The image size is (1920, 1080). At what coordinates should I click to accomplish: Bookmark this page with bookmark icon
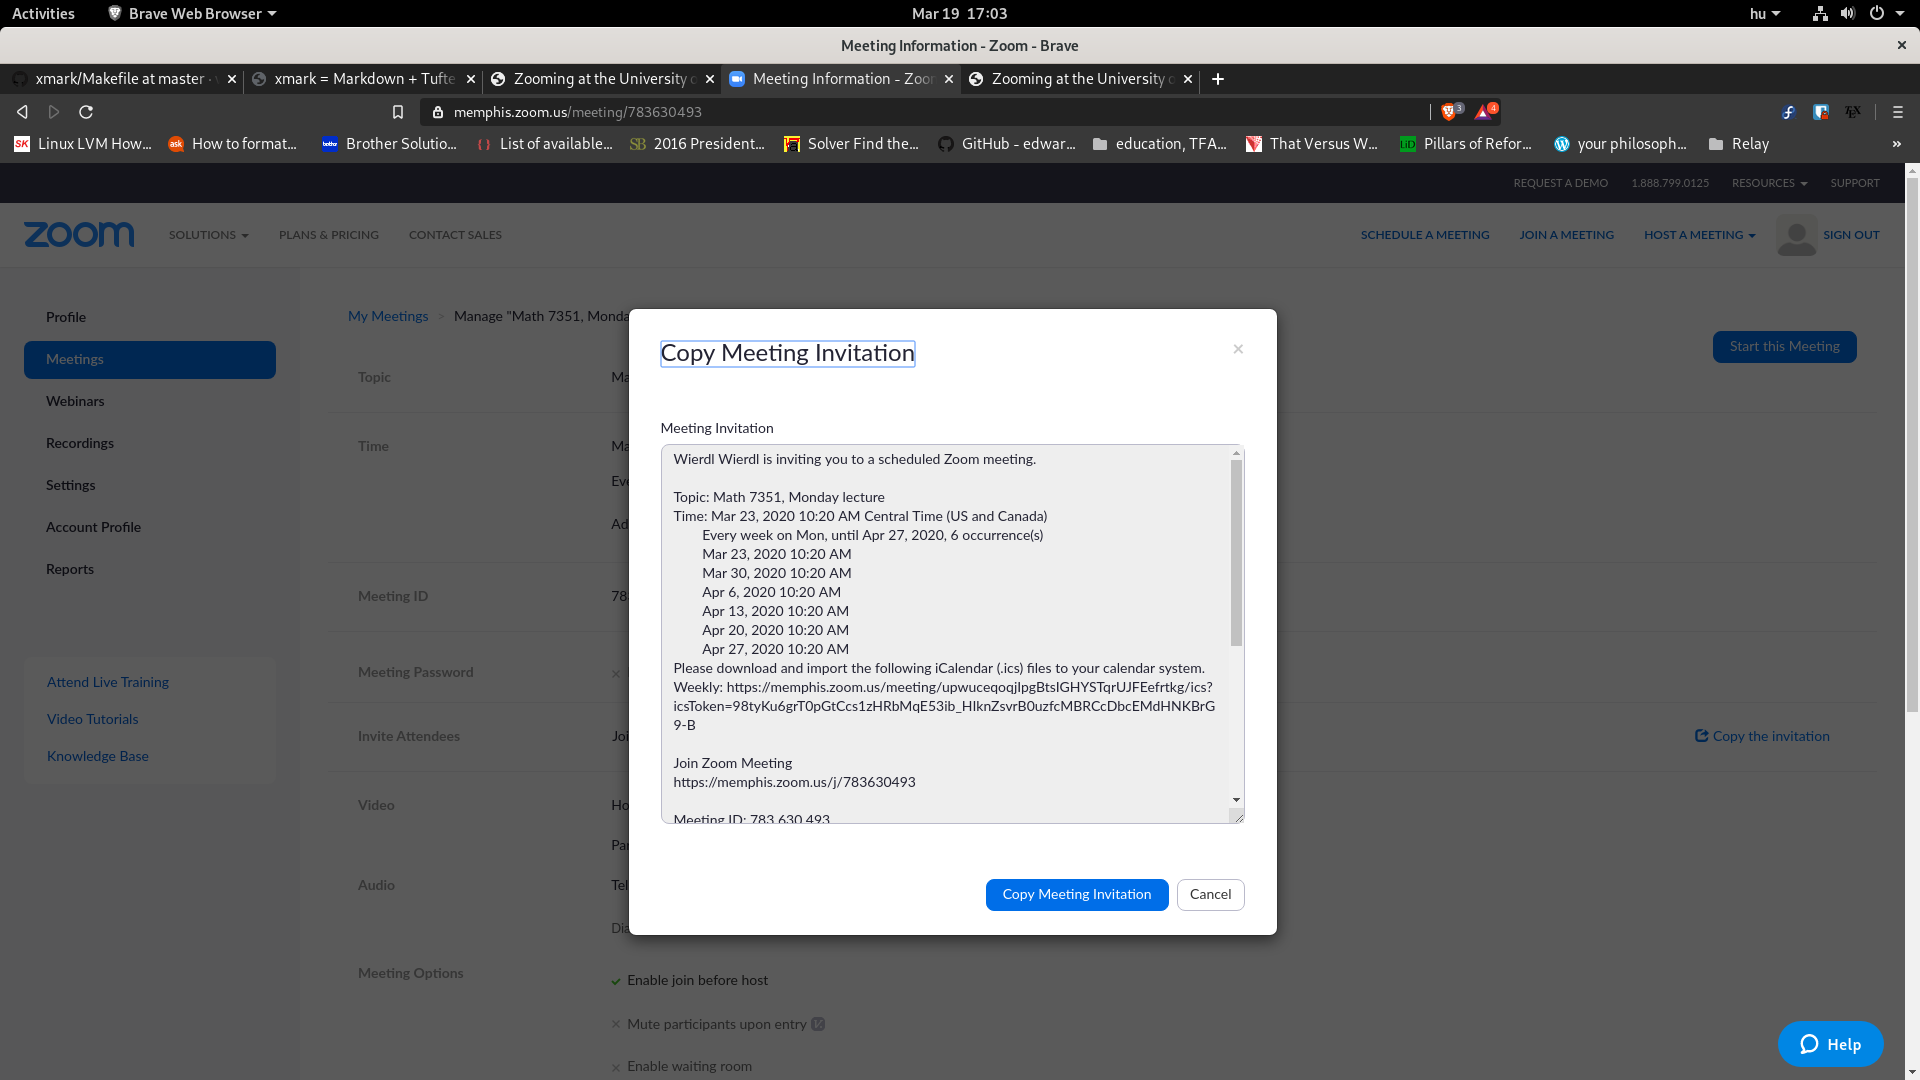coord(398,112)
